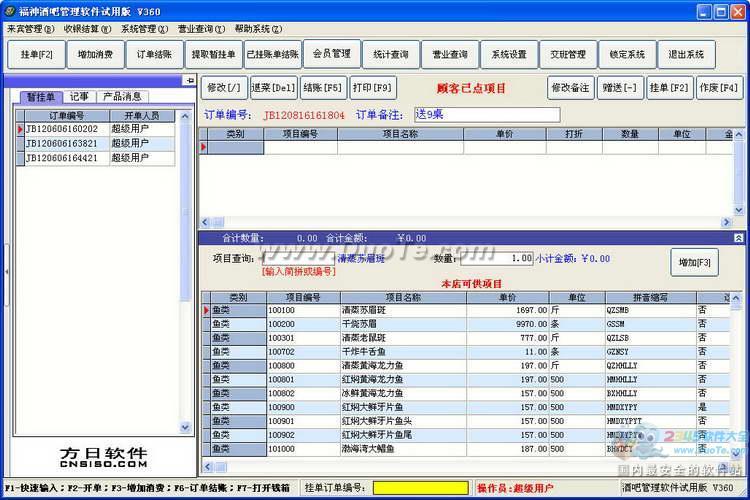Image resolution: width=750 pixels, height=500 pixels.
Task: Select order JB120606163821 in the pending list
Action: pos(96,144)
